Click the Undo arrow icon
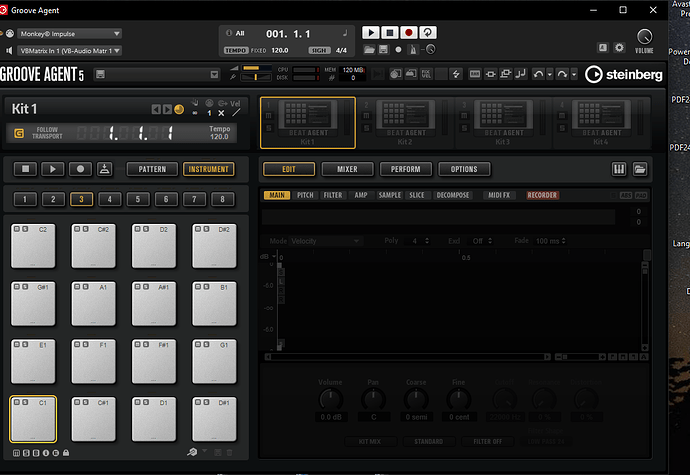 tap(538, 74)
